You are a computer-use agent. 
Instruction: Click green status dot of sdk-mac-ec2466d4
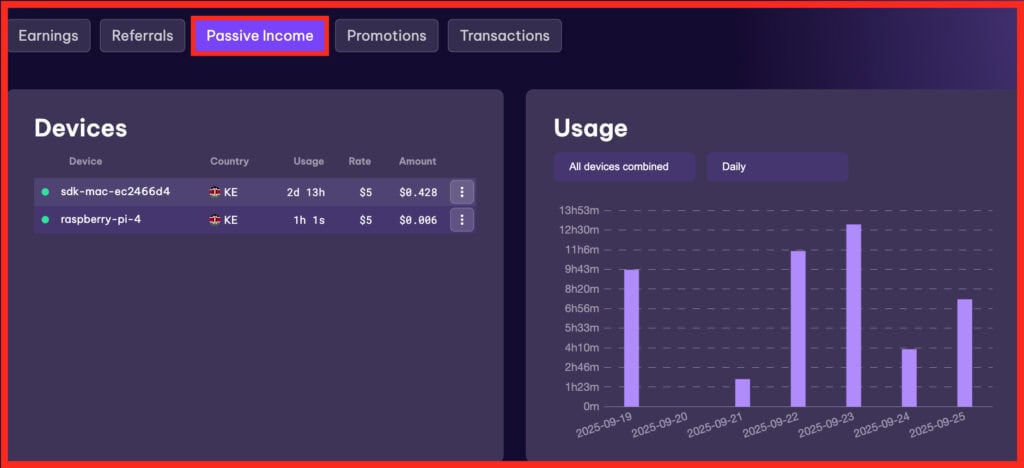pos(45,192)
